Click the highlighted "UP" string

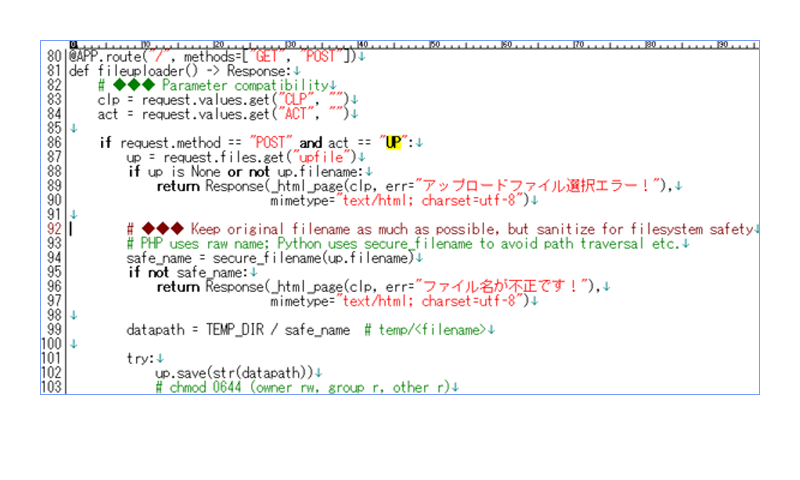393,142
